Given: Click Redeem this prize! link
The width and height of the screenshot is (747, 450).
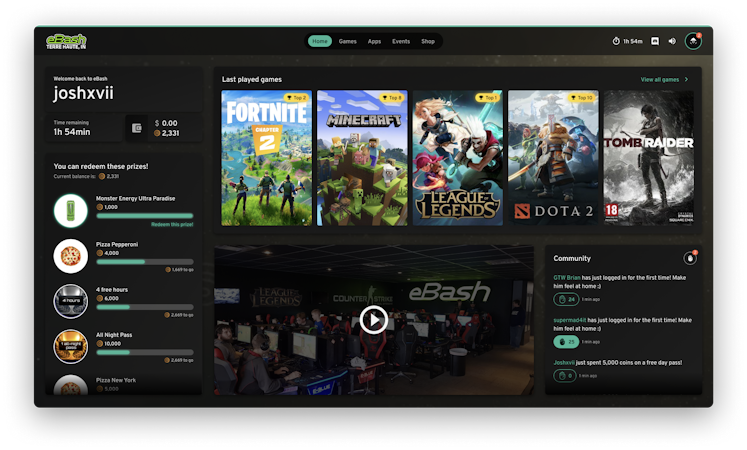Looking at the screenshot, I should [x=172, y=224].
